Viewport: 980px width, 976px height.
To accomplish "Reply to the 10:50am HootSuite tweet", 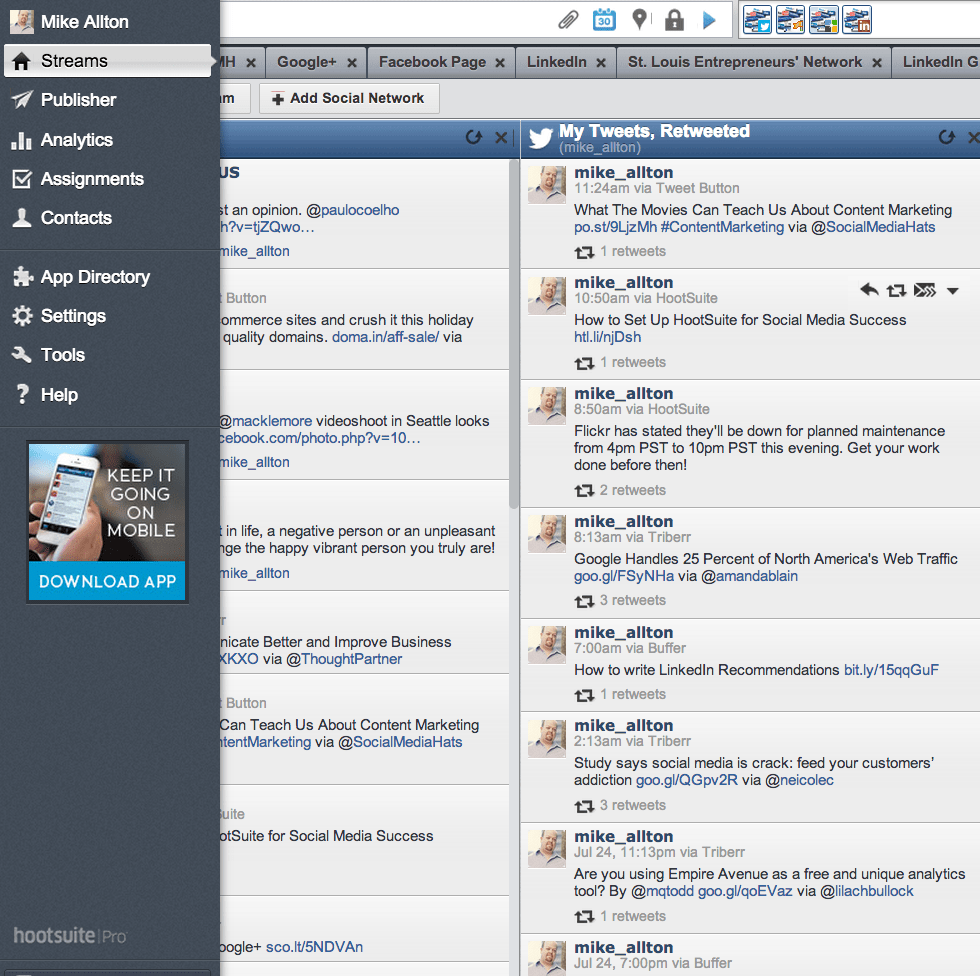I will coord(869,290).
